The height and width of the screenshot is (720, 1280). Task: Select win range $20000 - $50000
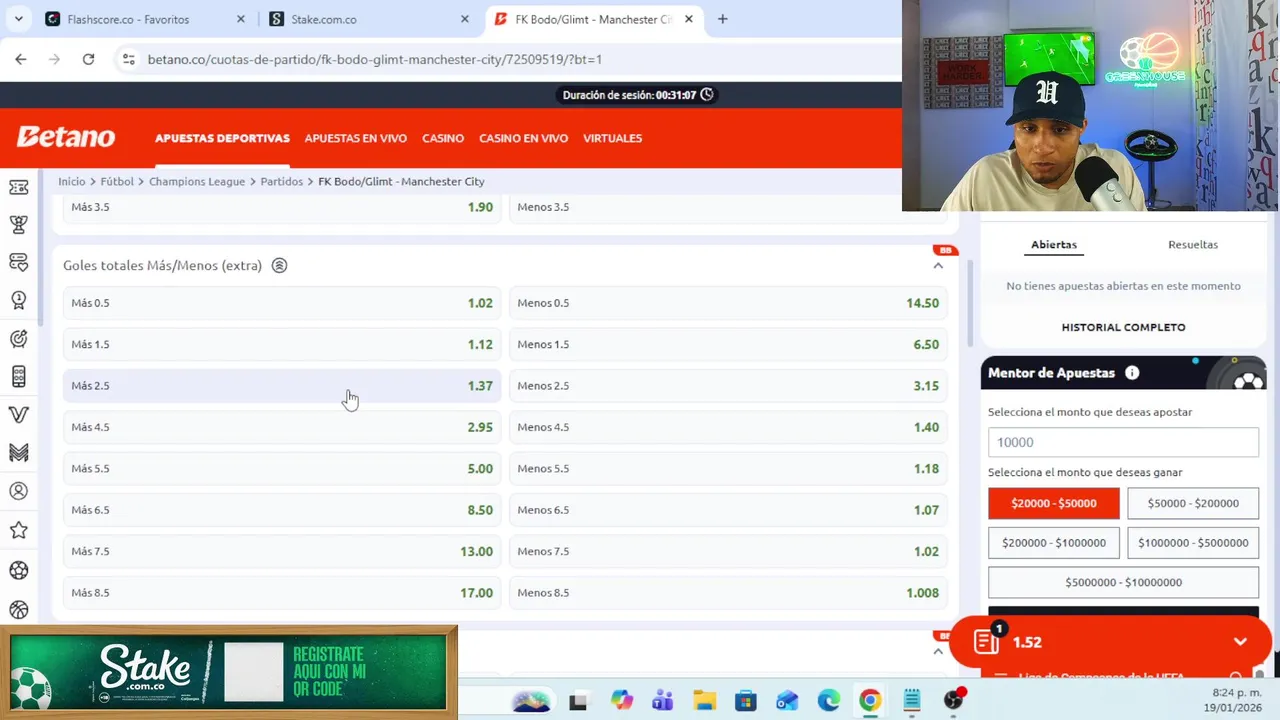pyautogui.click(x=1053, y=503)
